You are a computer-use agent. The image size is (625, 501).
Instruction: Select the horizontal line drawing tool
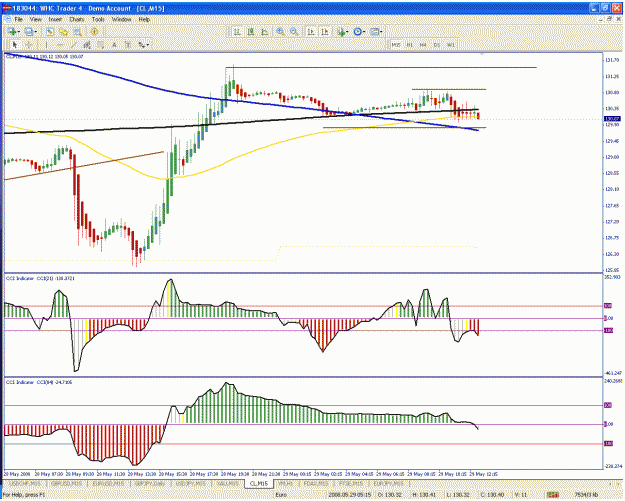pos(60,45)
